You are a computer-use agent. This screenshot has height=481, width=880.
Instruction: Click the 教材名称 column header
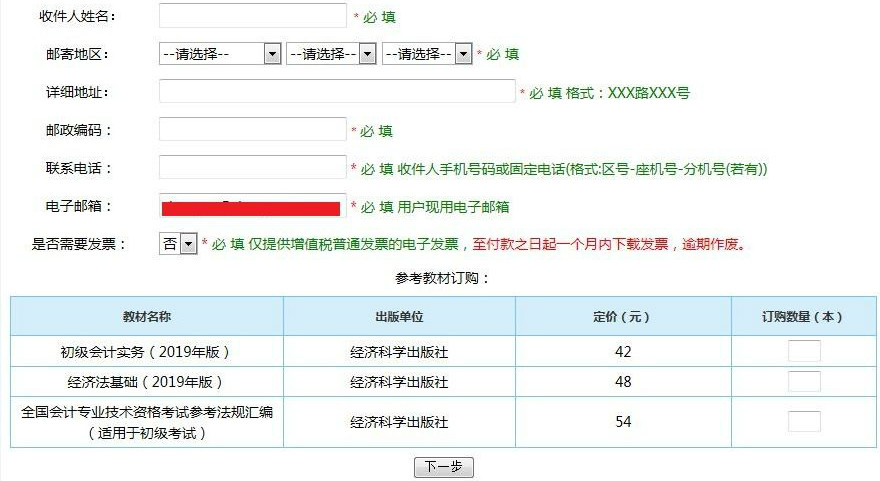tap(147, 317)
